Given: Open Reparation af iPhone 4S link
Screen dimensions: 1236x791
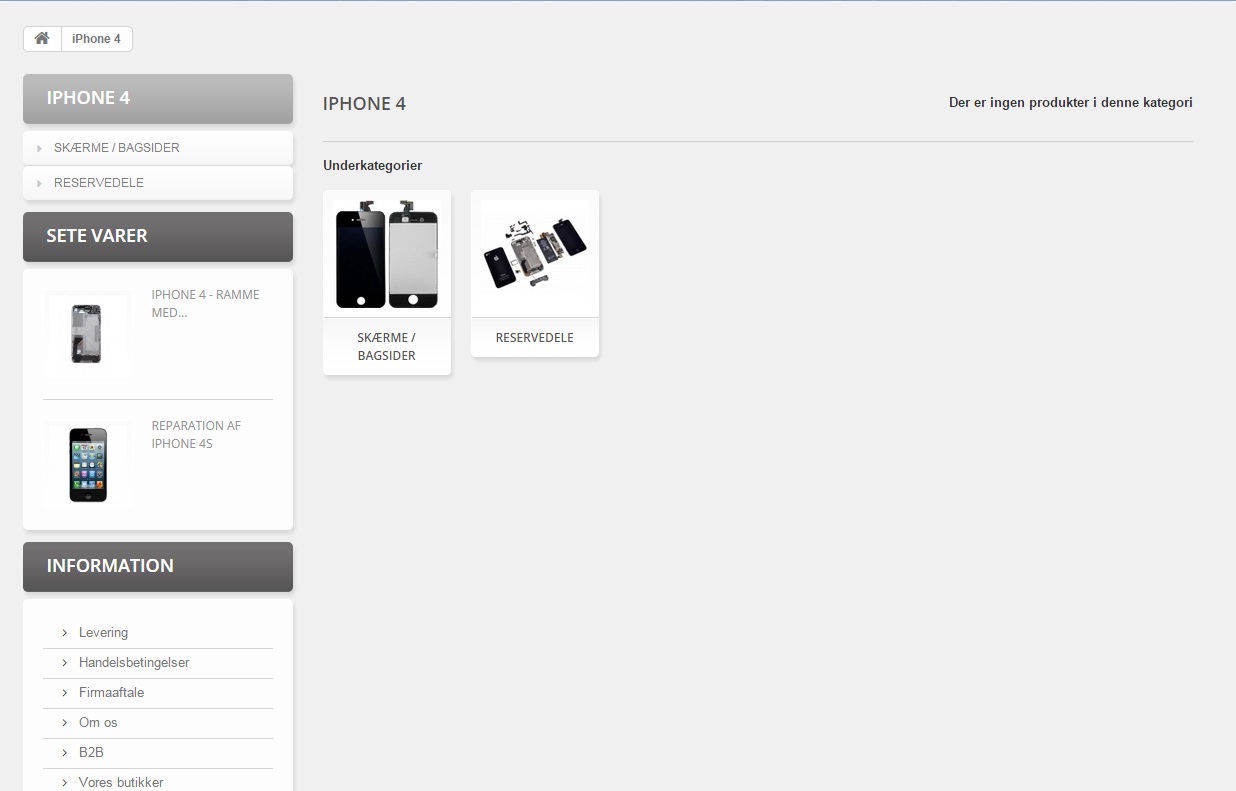Looking at the screenshot, I should [x=196, y=434].
